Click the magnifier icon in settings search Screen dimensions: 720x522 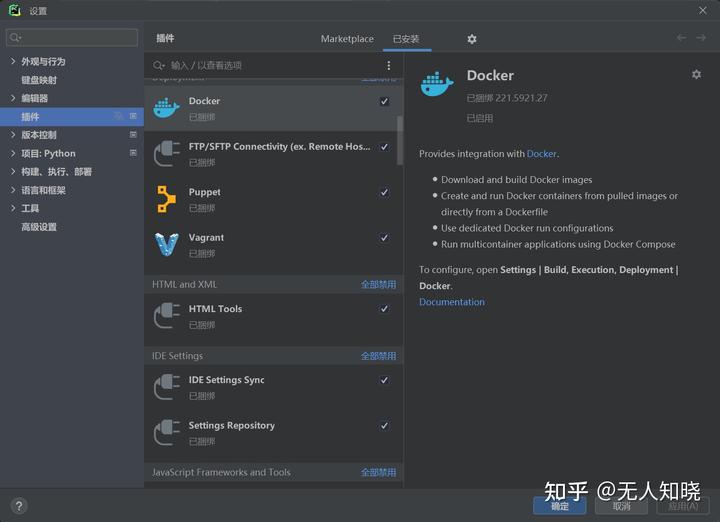[15, 38]
